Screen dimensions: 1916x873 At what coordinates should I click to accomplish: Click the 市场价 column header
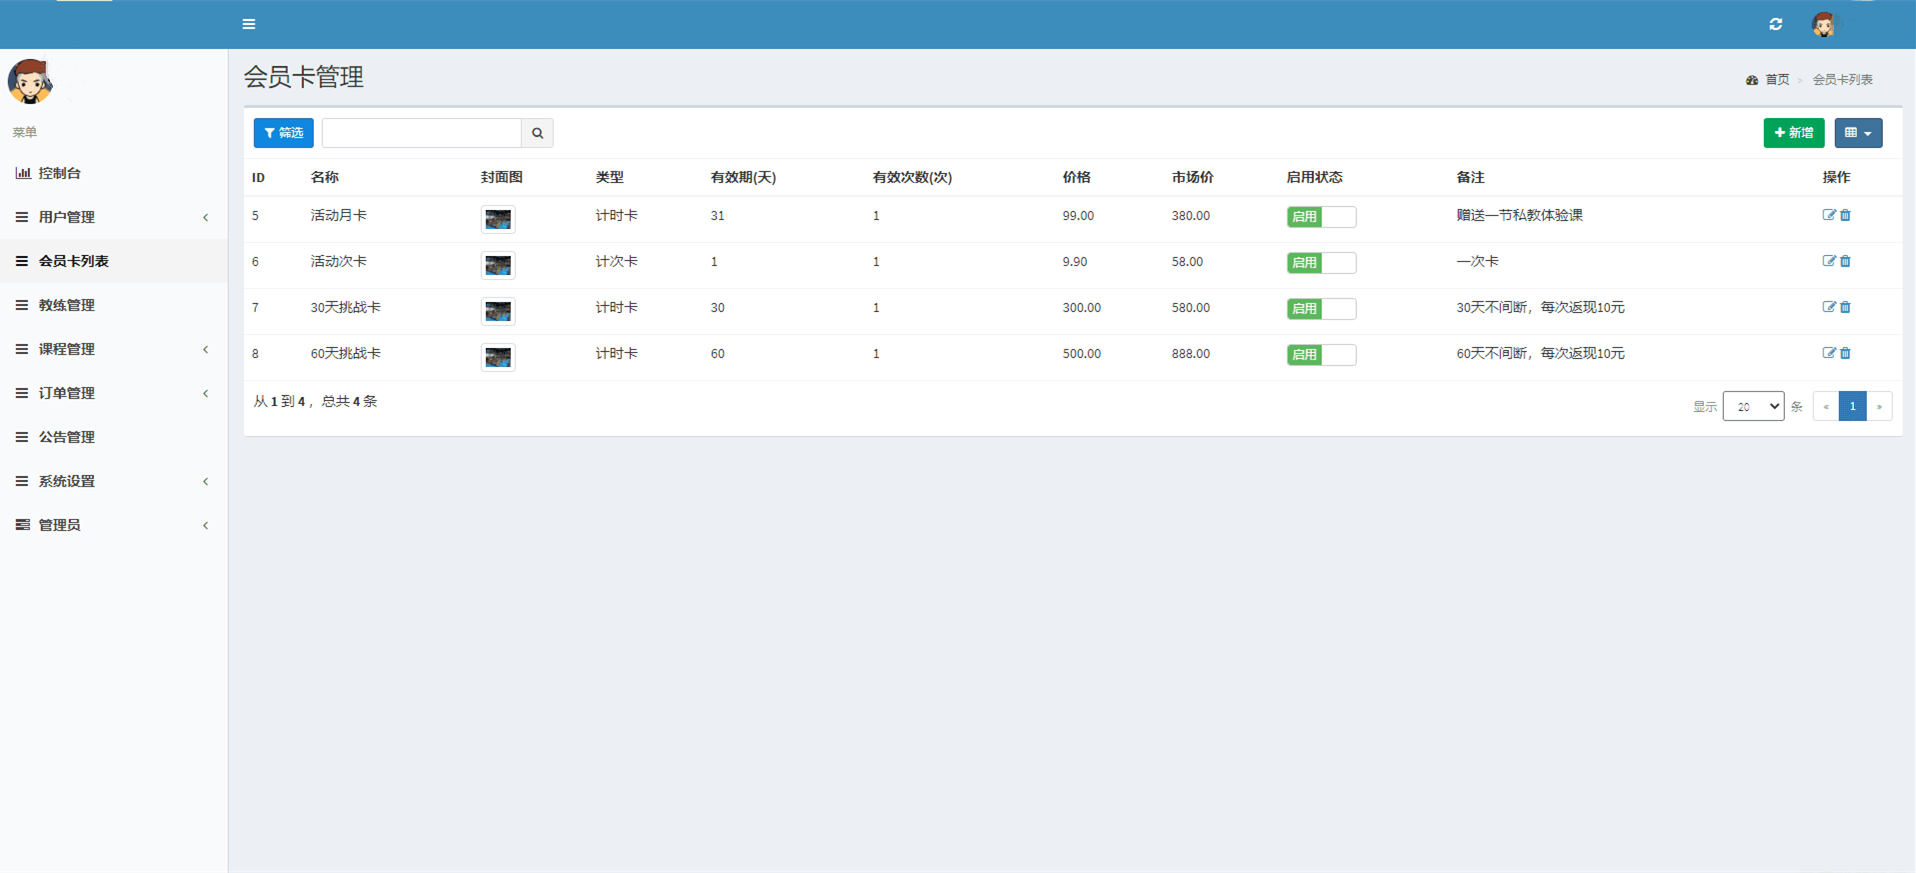(x=1192, y=177)
